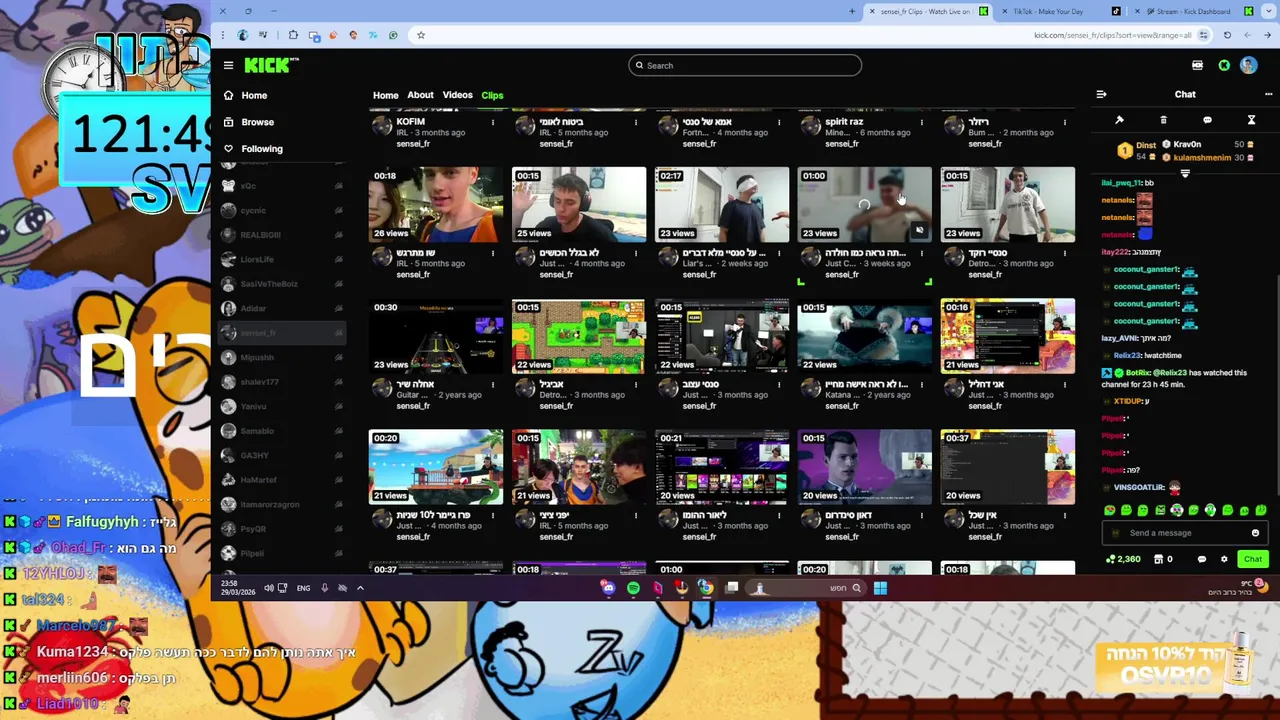Viewport: 1280px width, 720px height.
Task: Expand the gift leaderboard chevron
Action: (1185, 173)
